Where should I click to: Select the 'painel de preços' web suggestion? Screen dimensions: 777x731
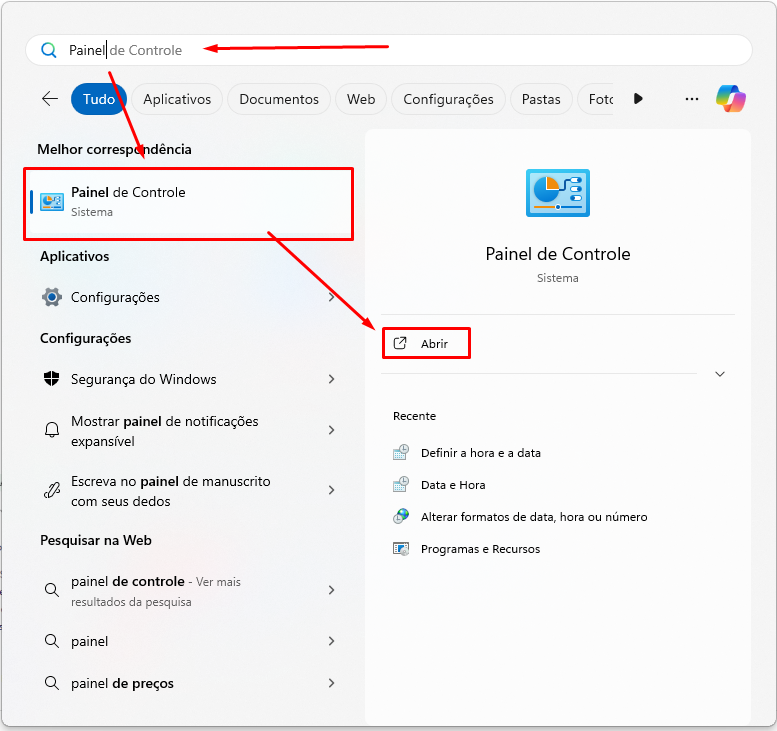pyautogui.click(x=188, y=683)
